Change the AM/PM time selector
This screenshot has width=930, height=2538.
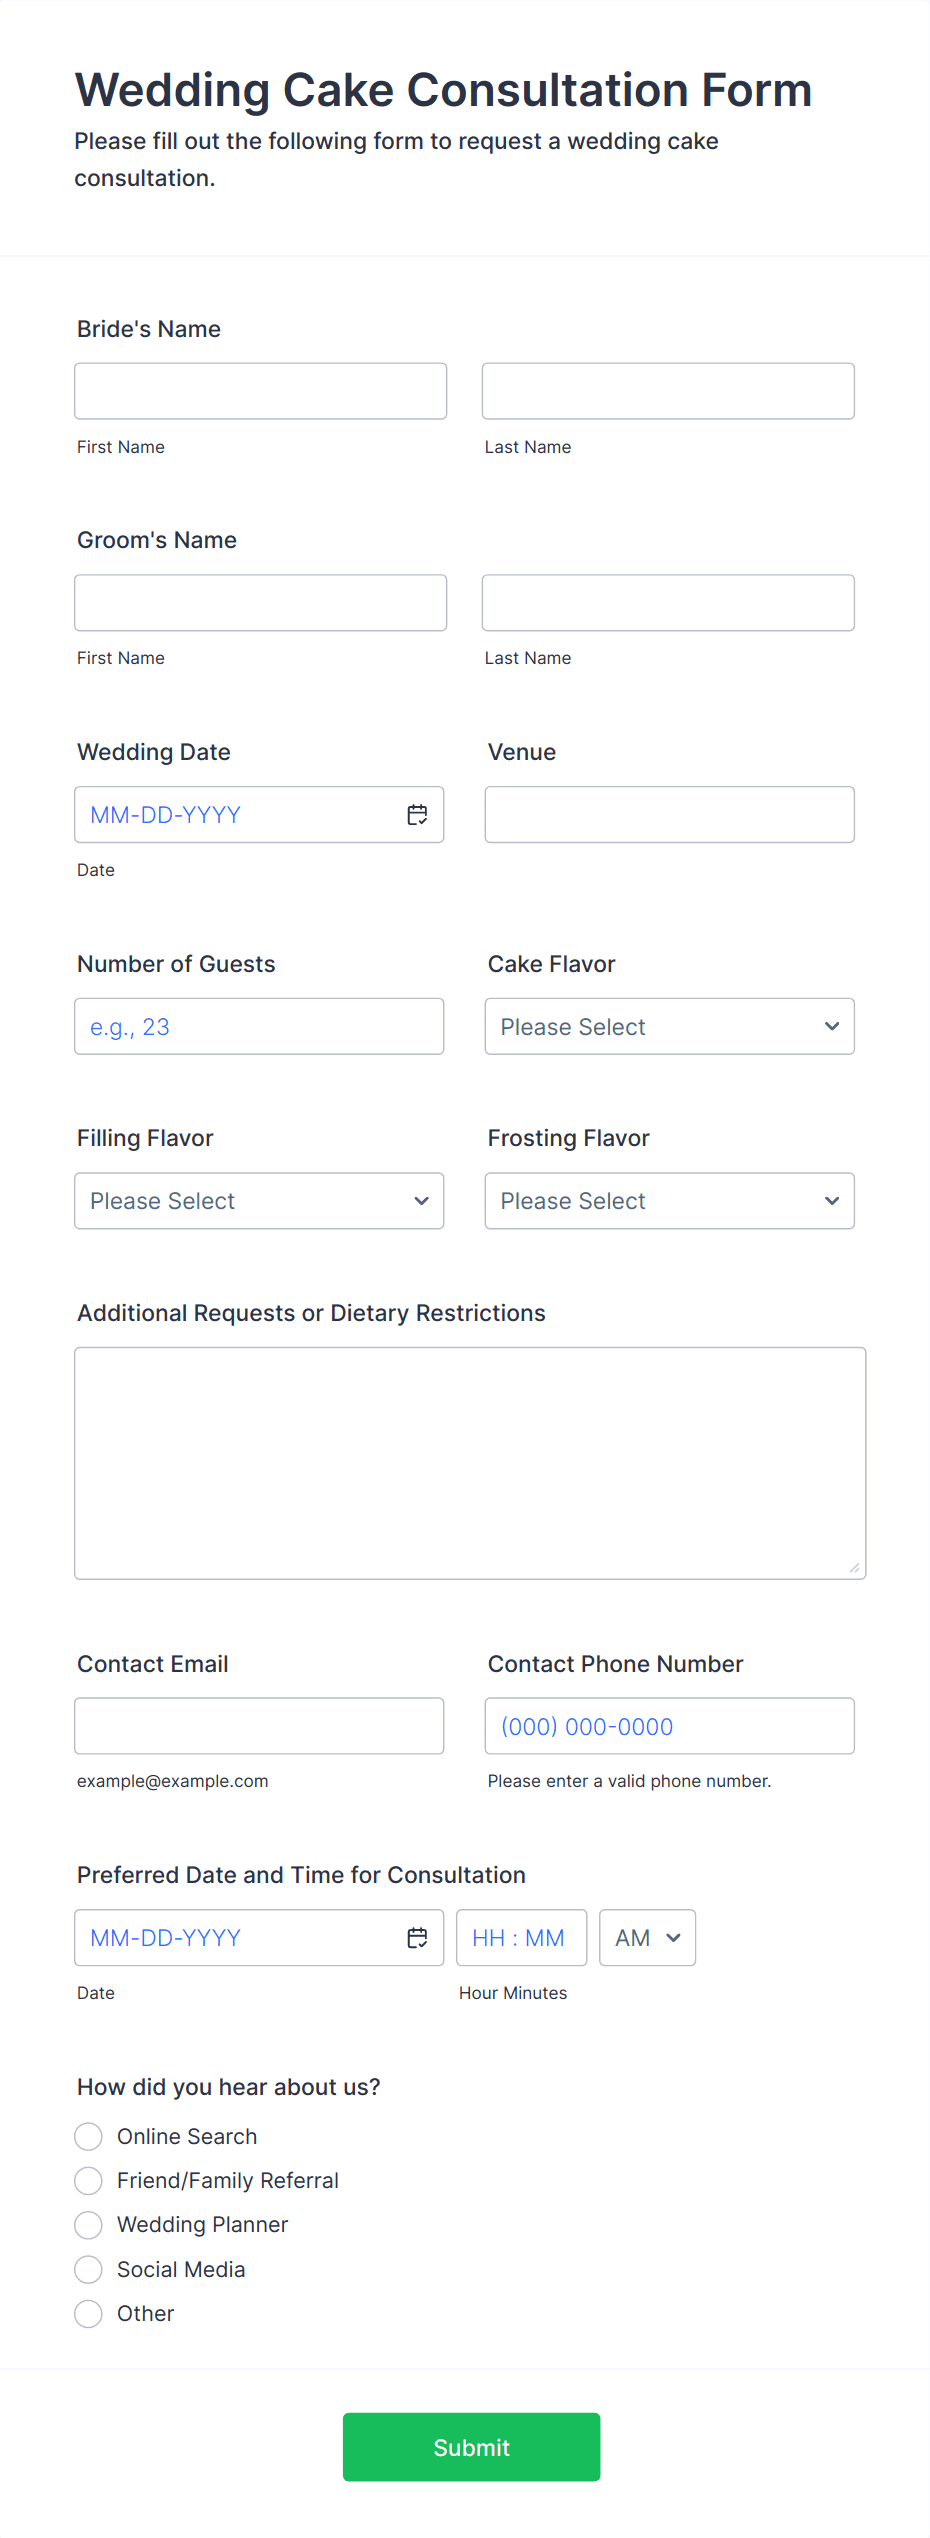click(647, 1938)
